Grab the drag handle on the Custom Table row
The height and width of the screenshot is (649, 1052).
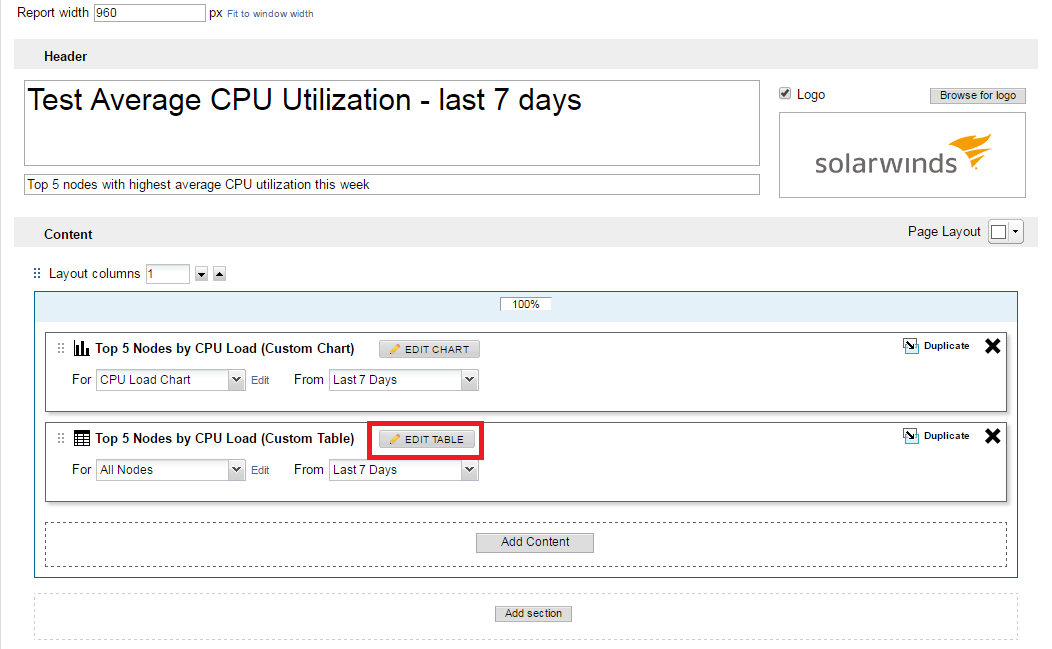(61, 438)
